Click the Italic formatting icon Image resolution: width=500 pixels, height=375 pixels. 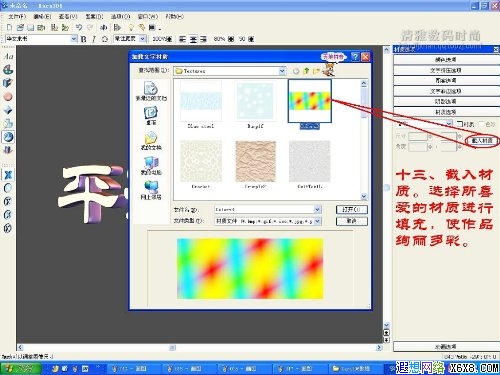94,39
